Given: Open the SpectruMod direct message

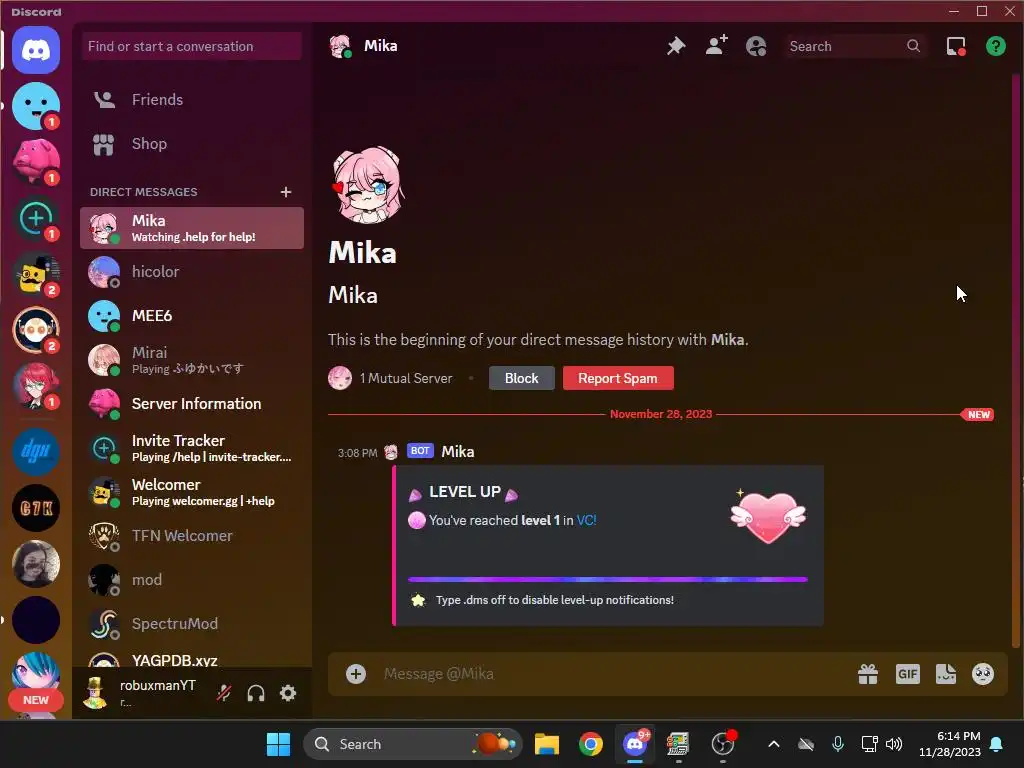Looking at the screenshot, I should pyautogui.click(x=192, y=624).
